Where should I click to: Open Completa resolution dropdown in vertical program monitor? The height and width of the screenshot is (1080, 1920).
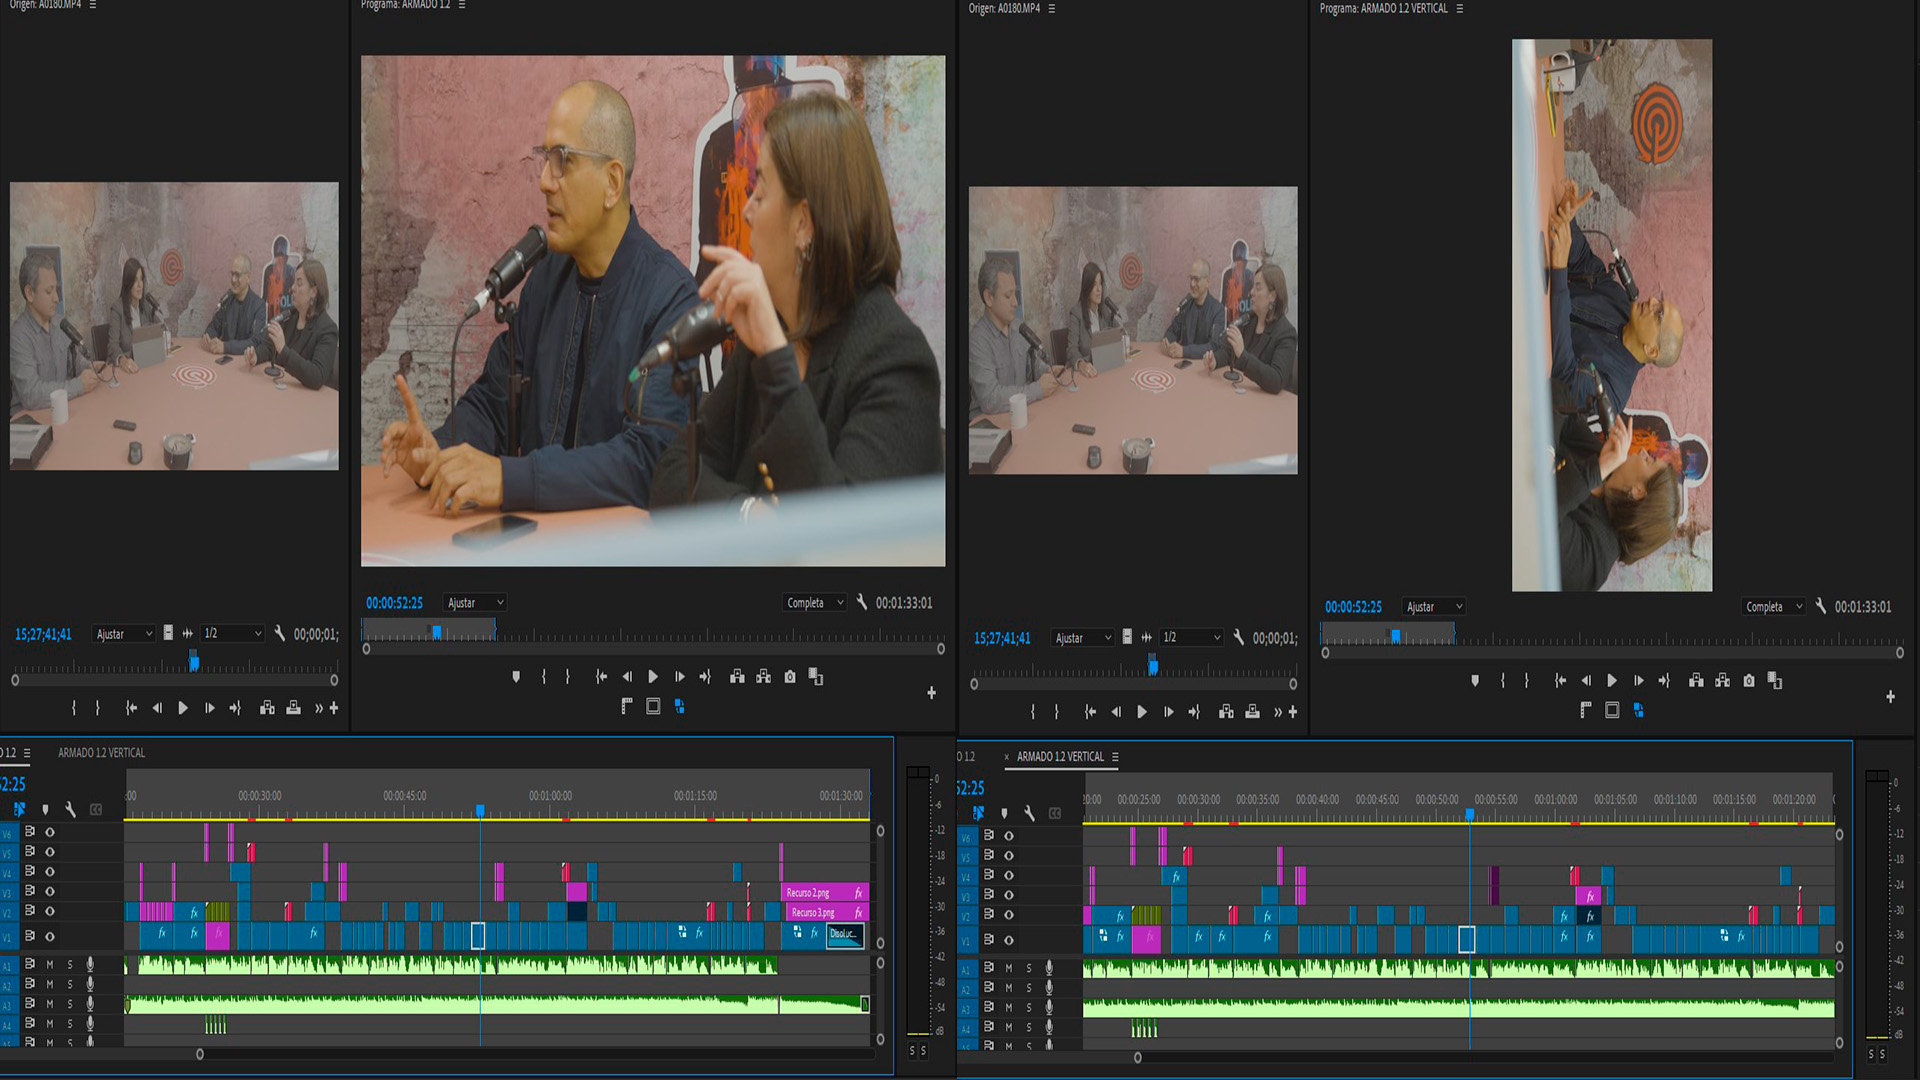(x=1774, y=607)
